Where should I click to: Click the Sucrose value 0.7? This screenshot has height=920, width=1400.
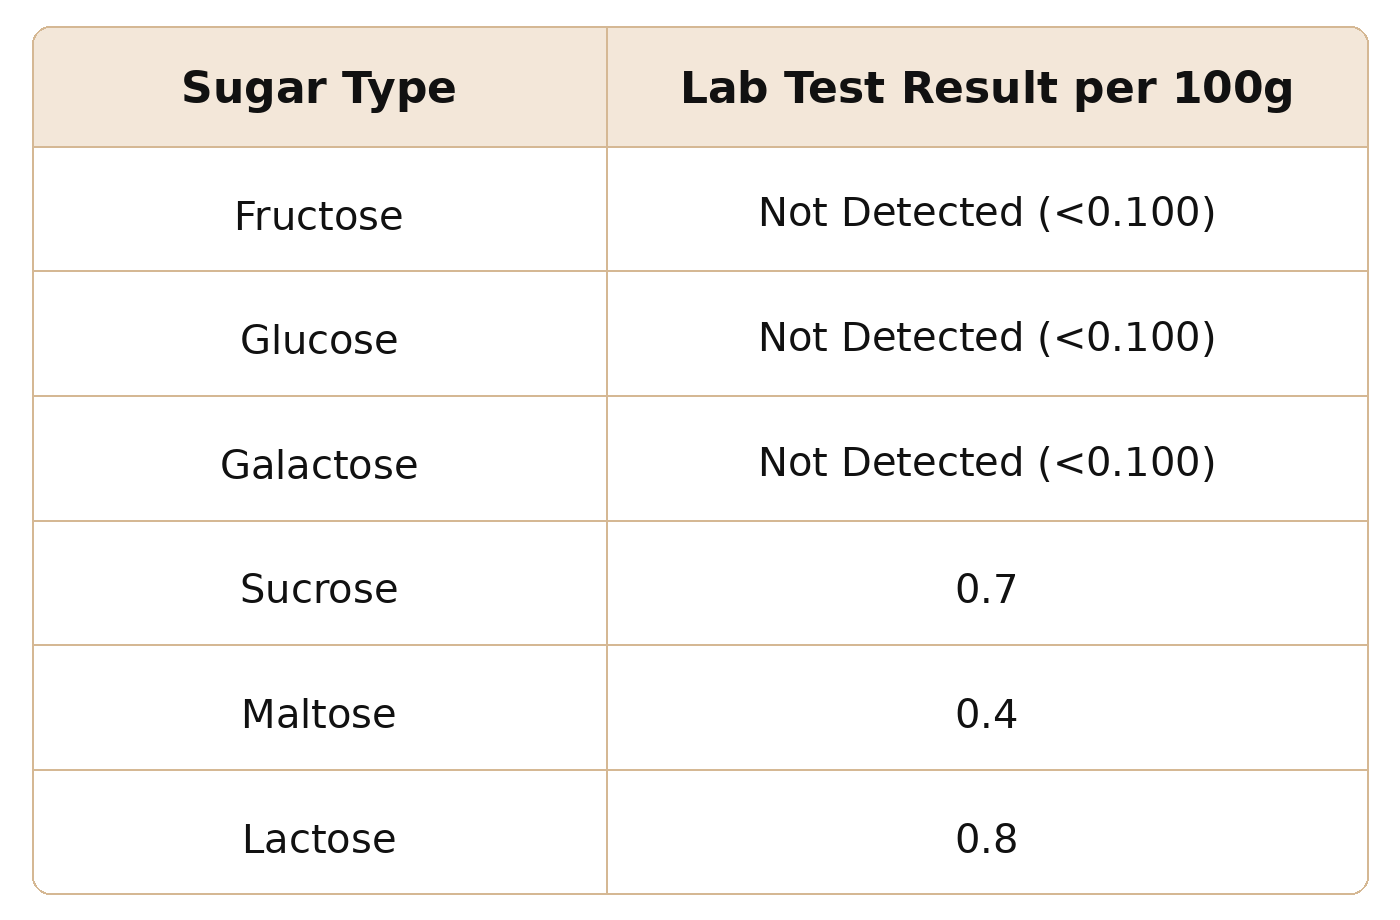tap(987, 590)
